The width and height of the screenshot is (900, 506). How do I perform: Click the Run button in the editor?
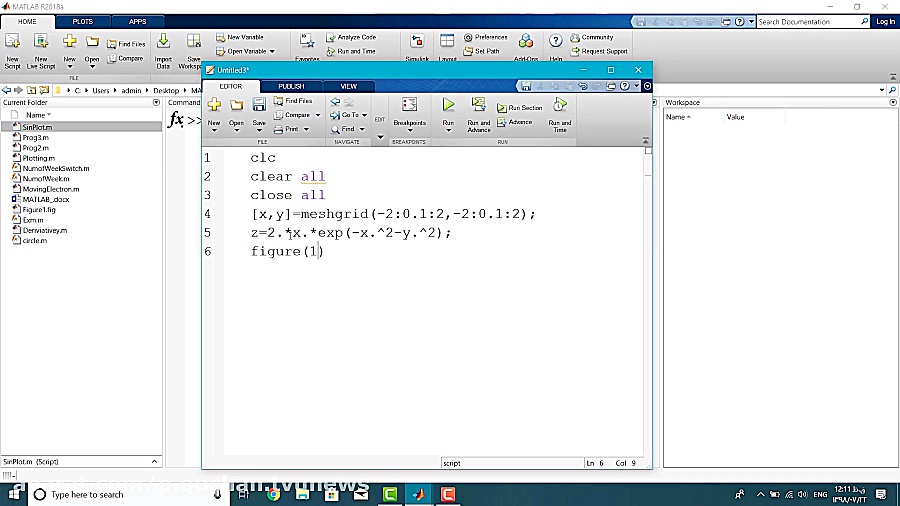448,105
